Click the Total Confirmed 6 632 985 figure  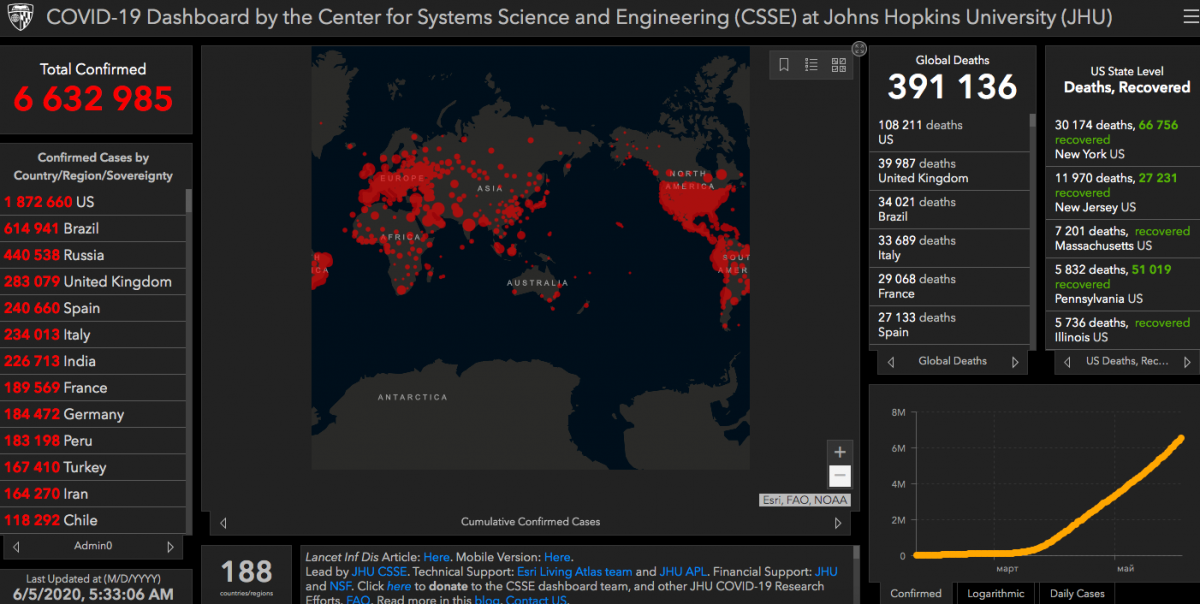93,99
